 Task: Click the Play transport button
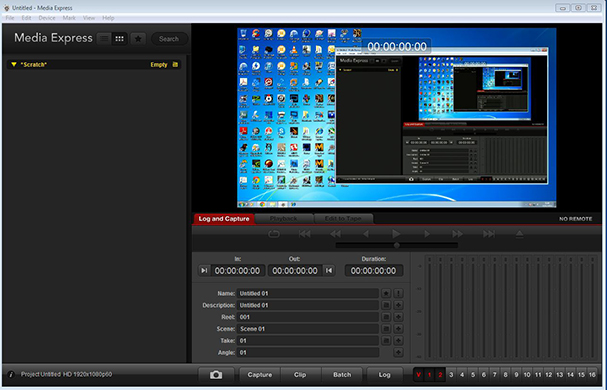[396, 234]
